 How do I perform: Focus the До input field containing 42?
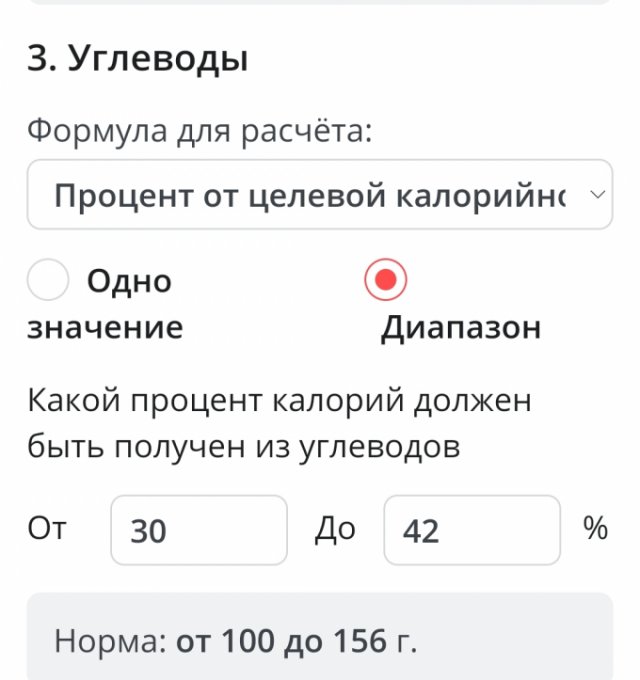[472, 530]
